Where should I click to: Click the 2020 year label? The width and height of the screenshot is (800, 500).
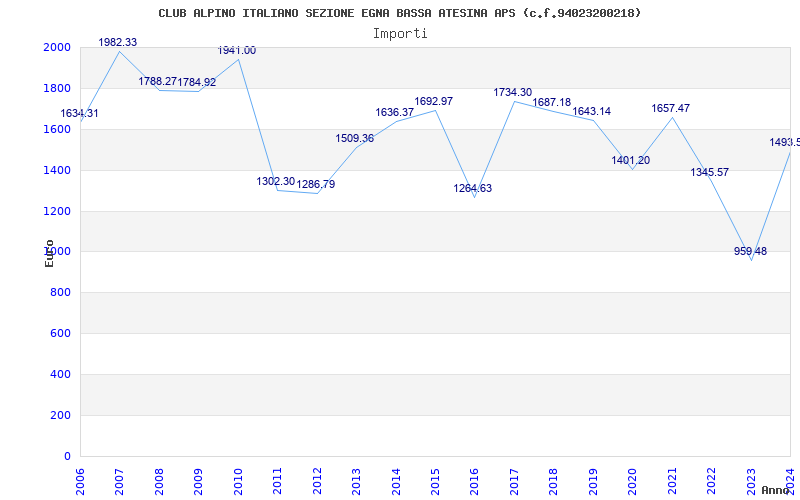(633, 481)
